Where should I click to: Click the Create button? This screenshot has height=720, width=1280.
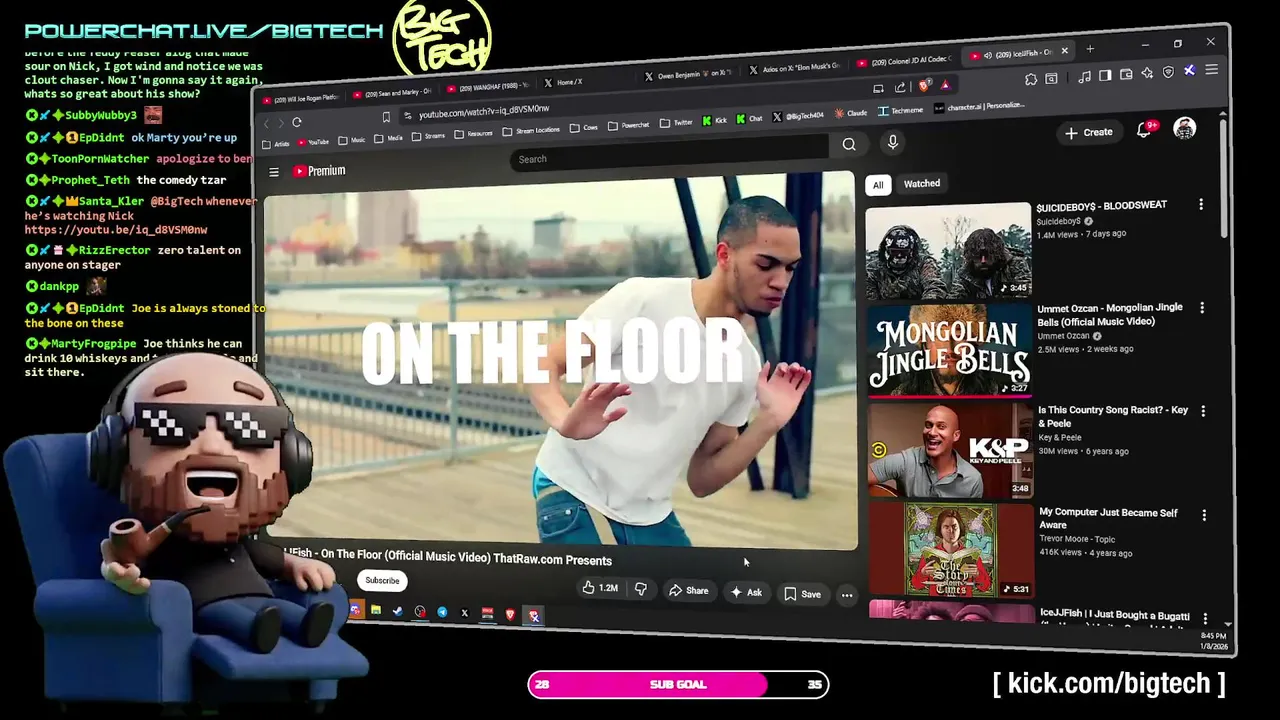point(1088,133)
